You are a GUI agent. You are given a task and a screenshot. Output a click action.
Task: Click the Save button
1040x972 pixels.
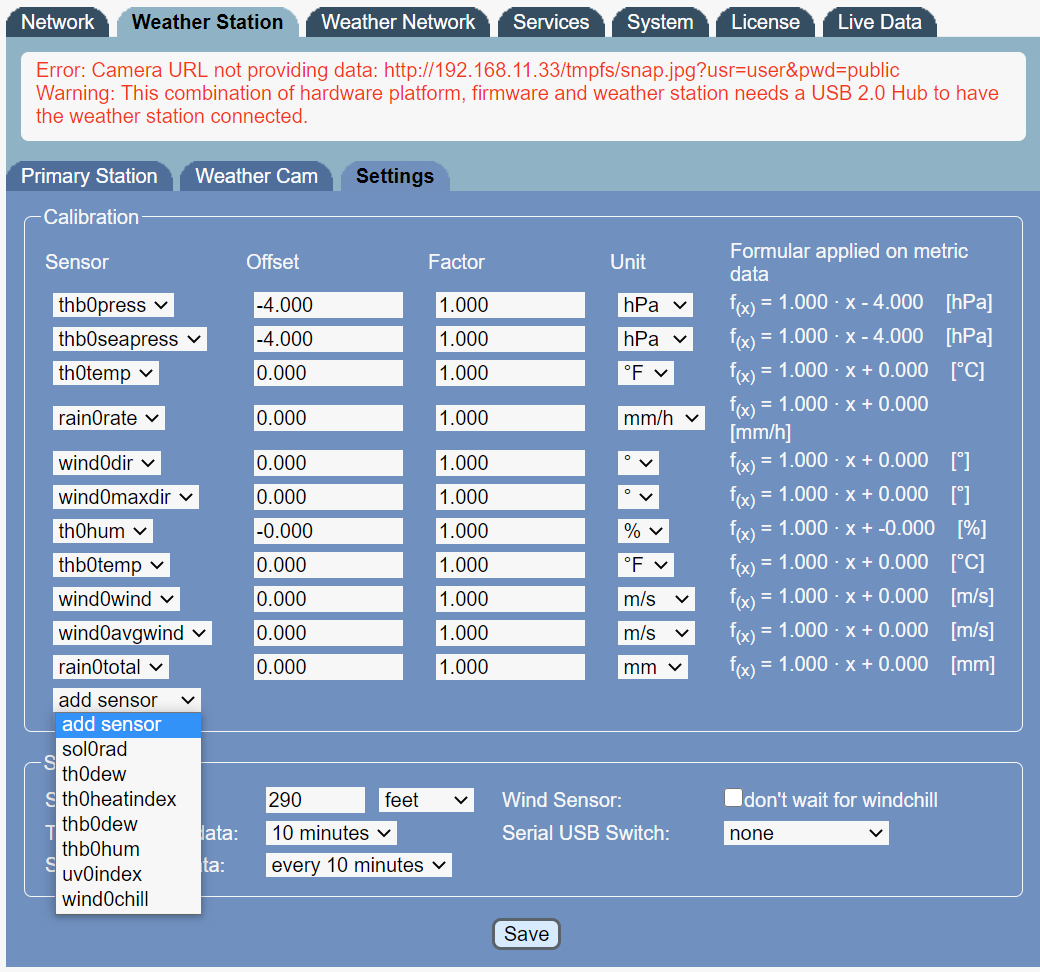click(x=526, y=934)
